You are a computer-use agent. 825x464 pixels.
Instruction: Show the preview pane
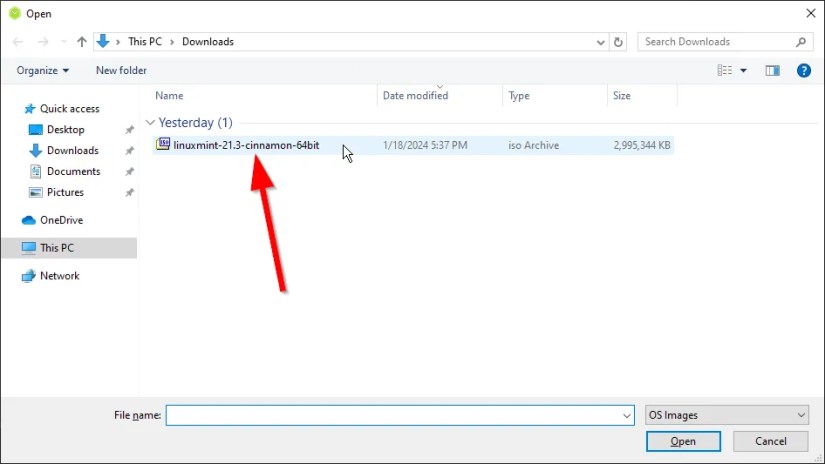click(772, 70)
